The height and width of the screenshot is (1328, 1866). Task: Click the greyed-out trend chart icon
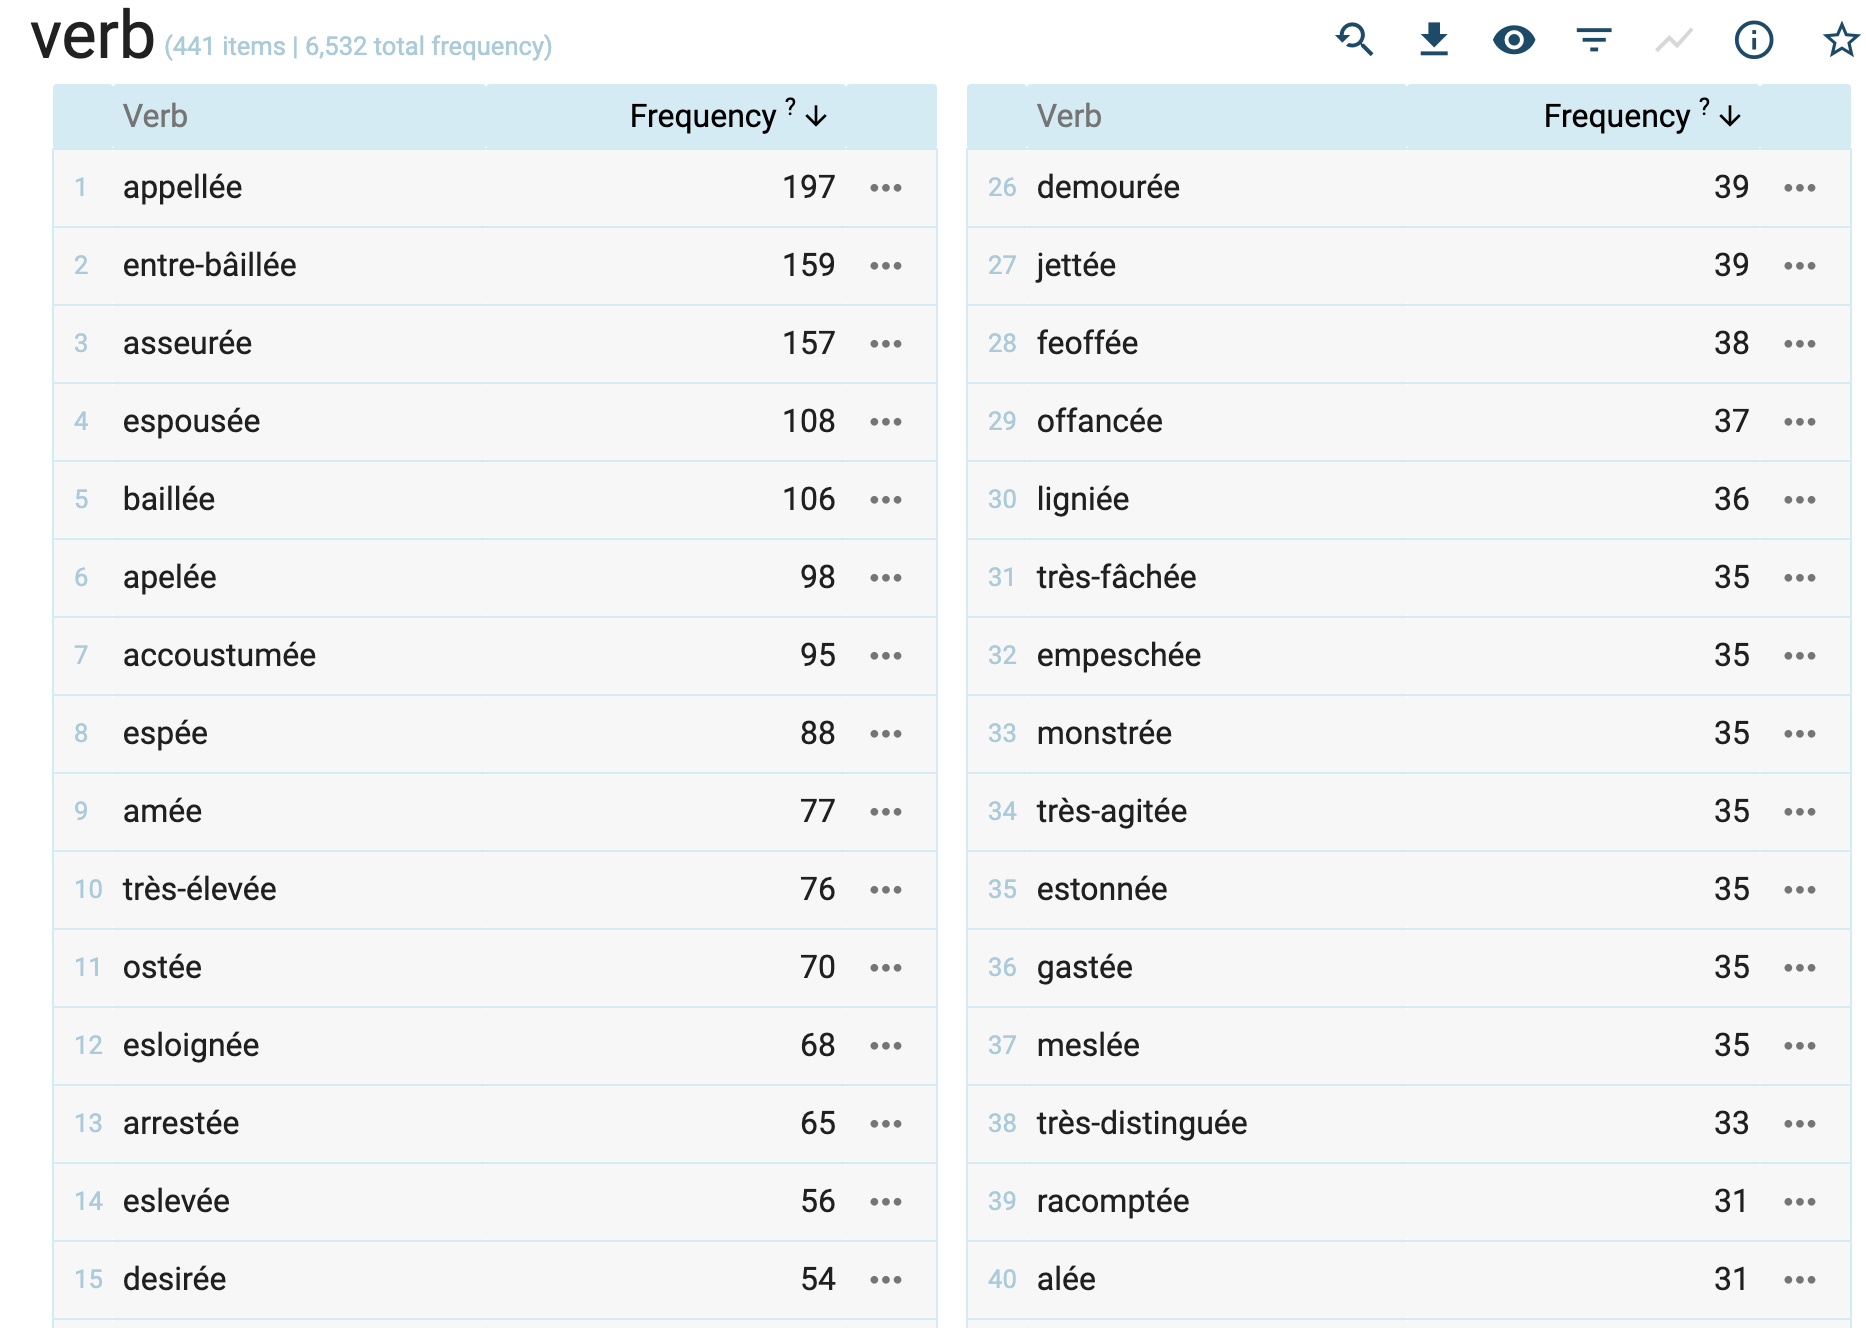tap(1674, 40)
